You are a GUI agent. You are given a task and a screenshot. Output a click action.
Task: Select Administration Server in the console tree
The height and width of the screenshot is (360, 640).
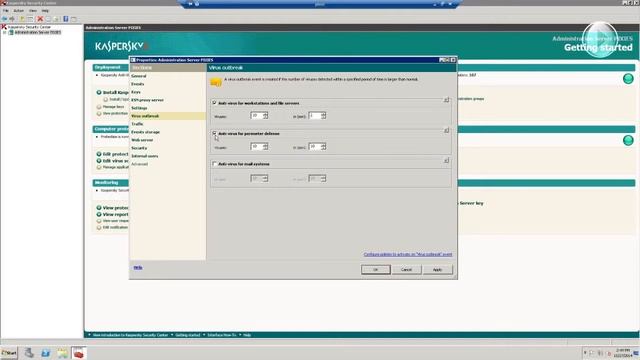(x=38, y=32)
